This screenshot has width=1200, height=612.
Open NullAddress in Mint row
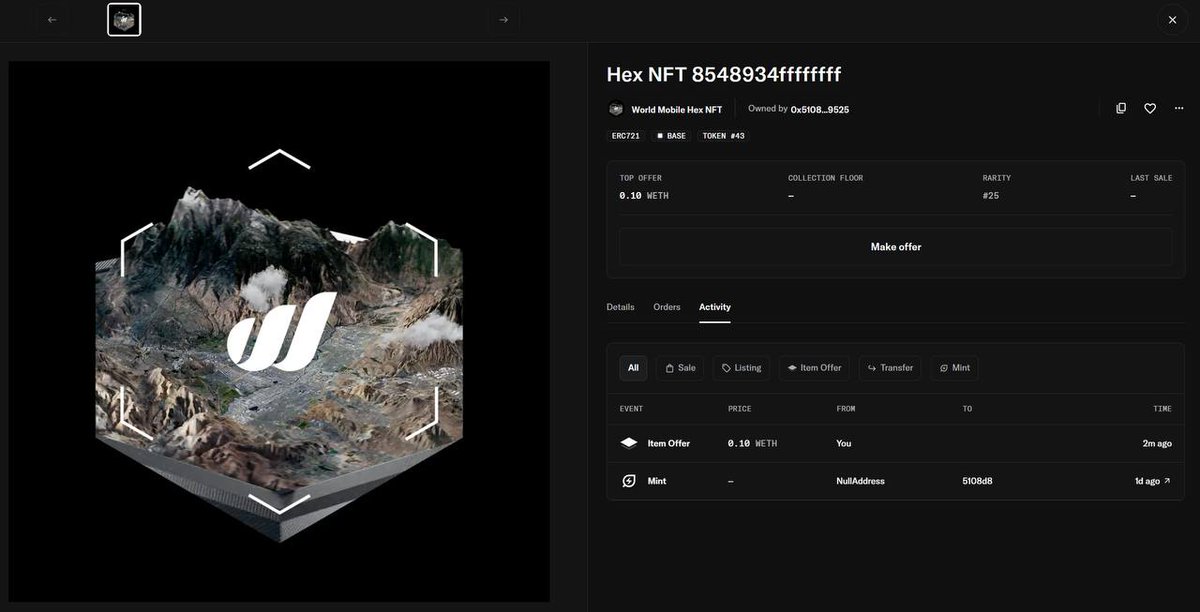pyautogui.click(x=860, y=481)
